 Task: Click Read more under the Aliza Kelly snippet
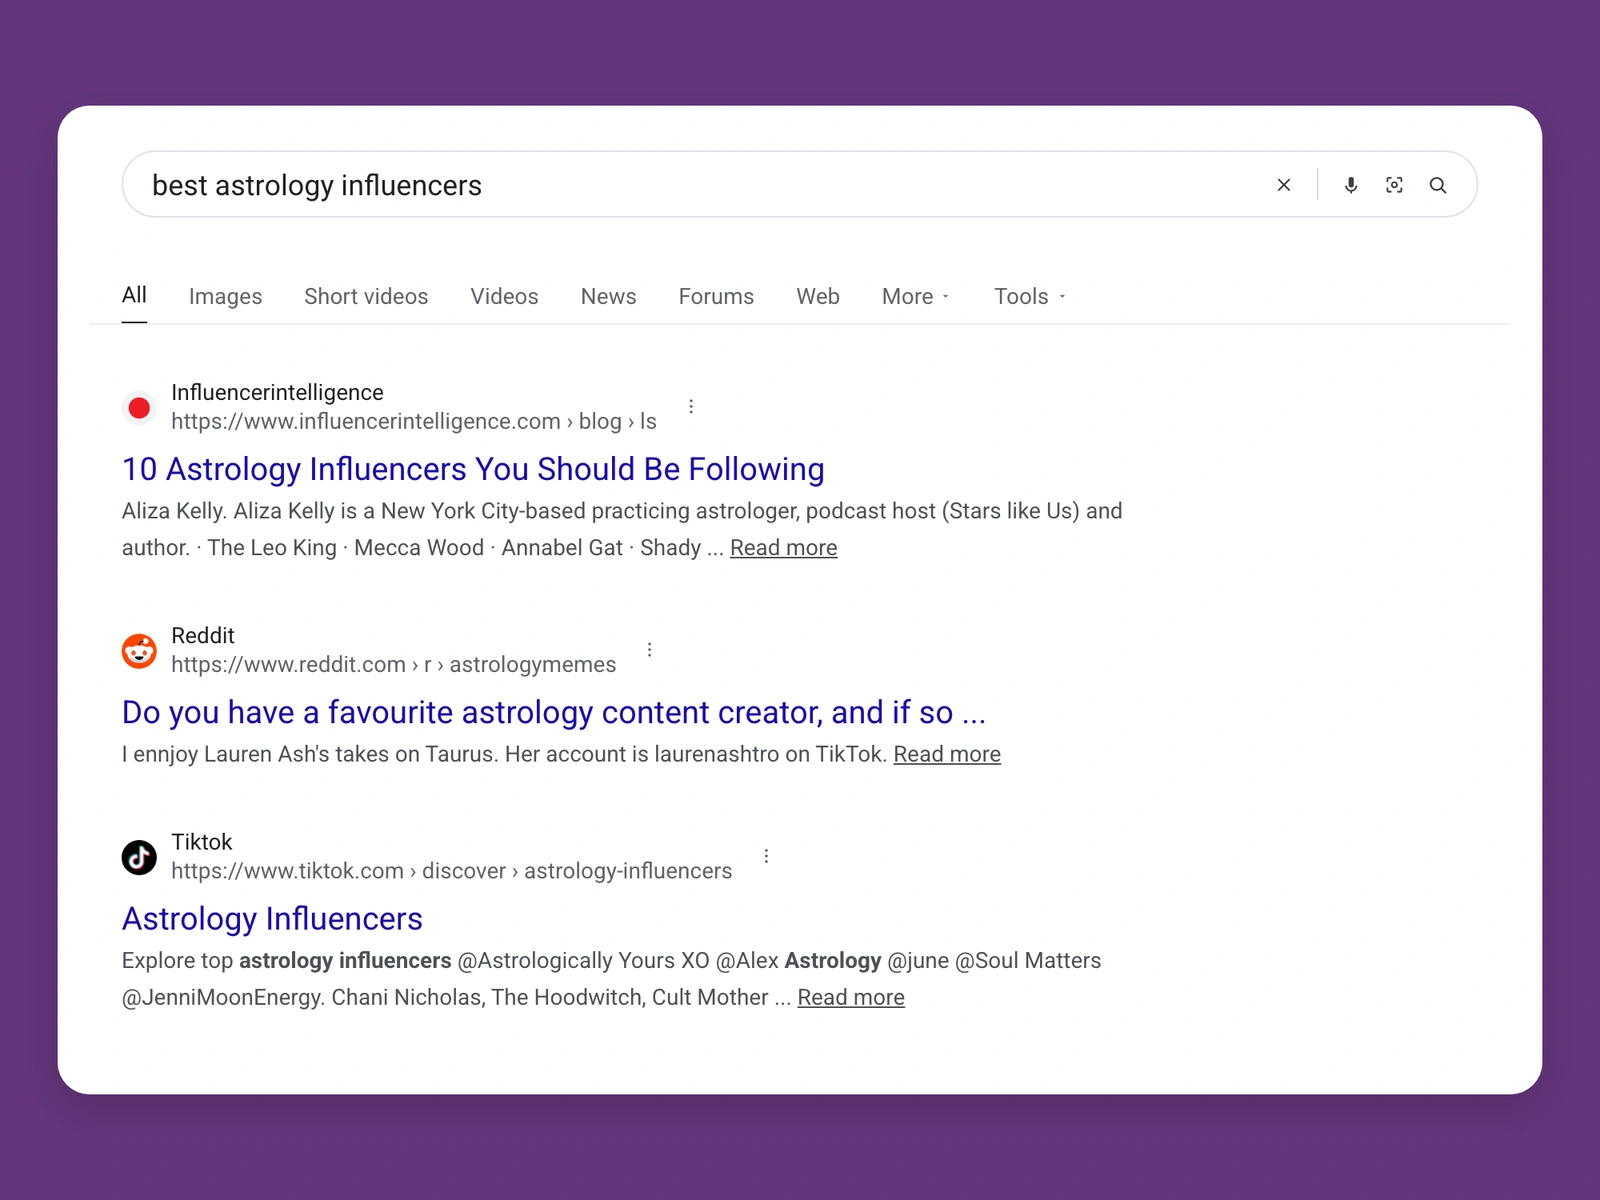pyautogui.click(x=784, y=548)
